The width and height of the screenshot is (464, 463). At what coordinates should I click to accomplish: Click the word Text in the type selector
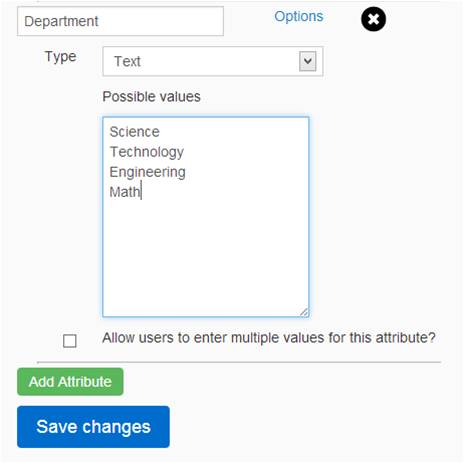[x=127, y=61]
